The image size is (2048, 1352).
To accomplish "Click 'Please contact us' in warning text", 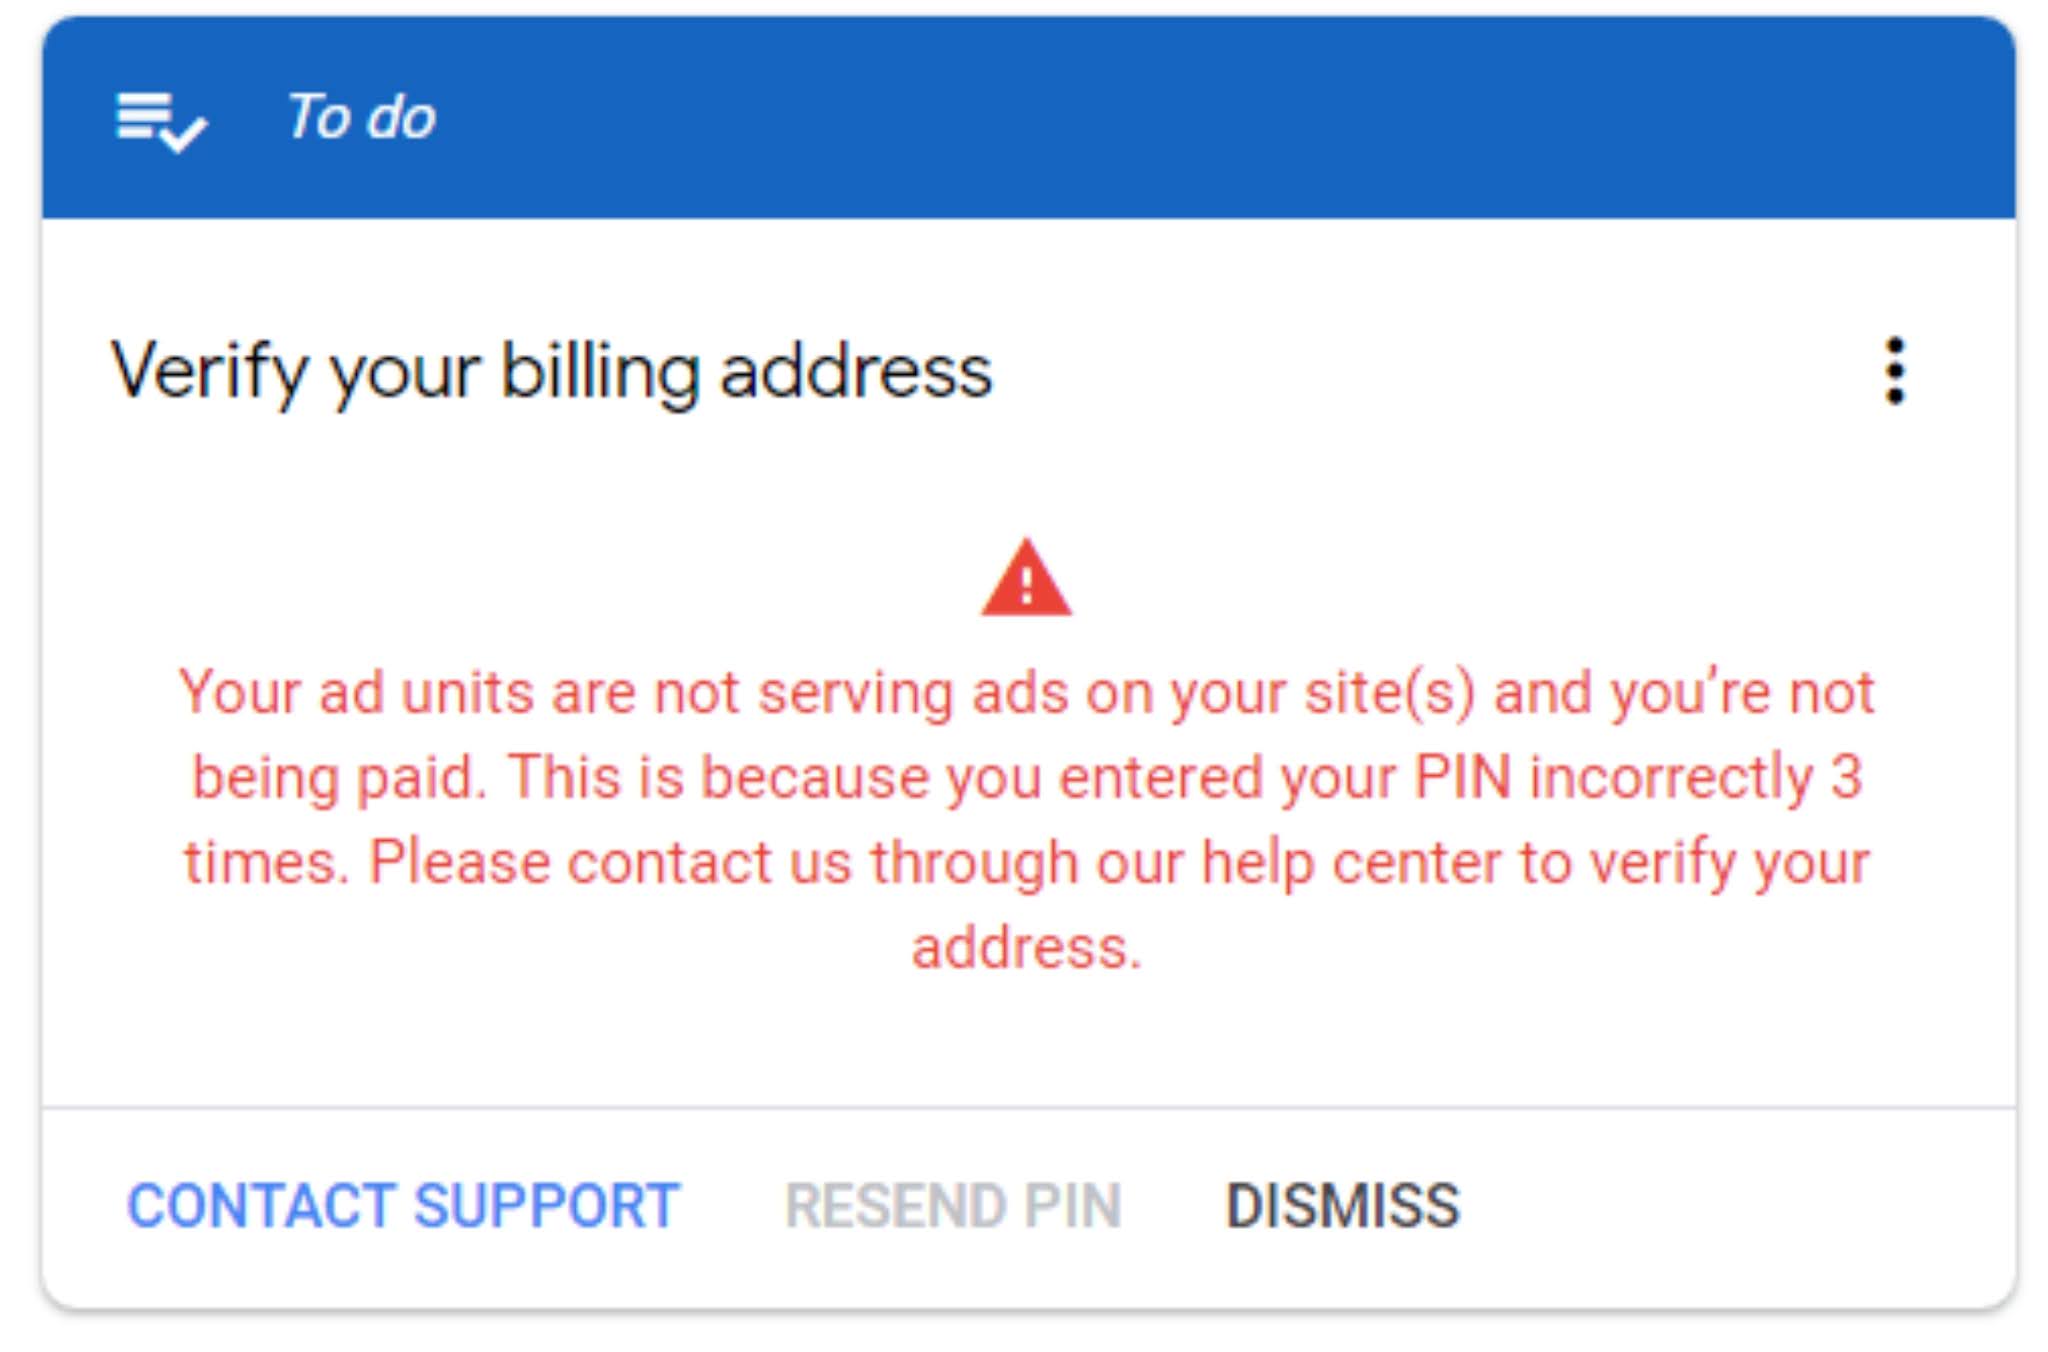I will [610, 862].
